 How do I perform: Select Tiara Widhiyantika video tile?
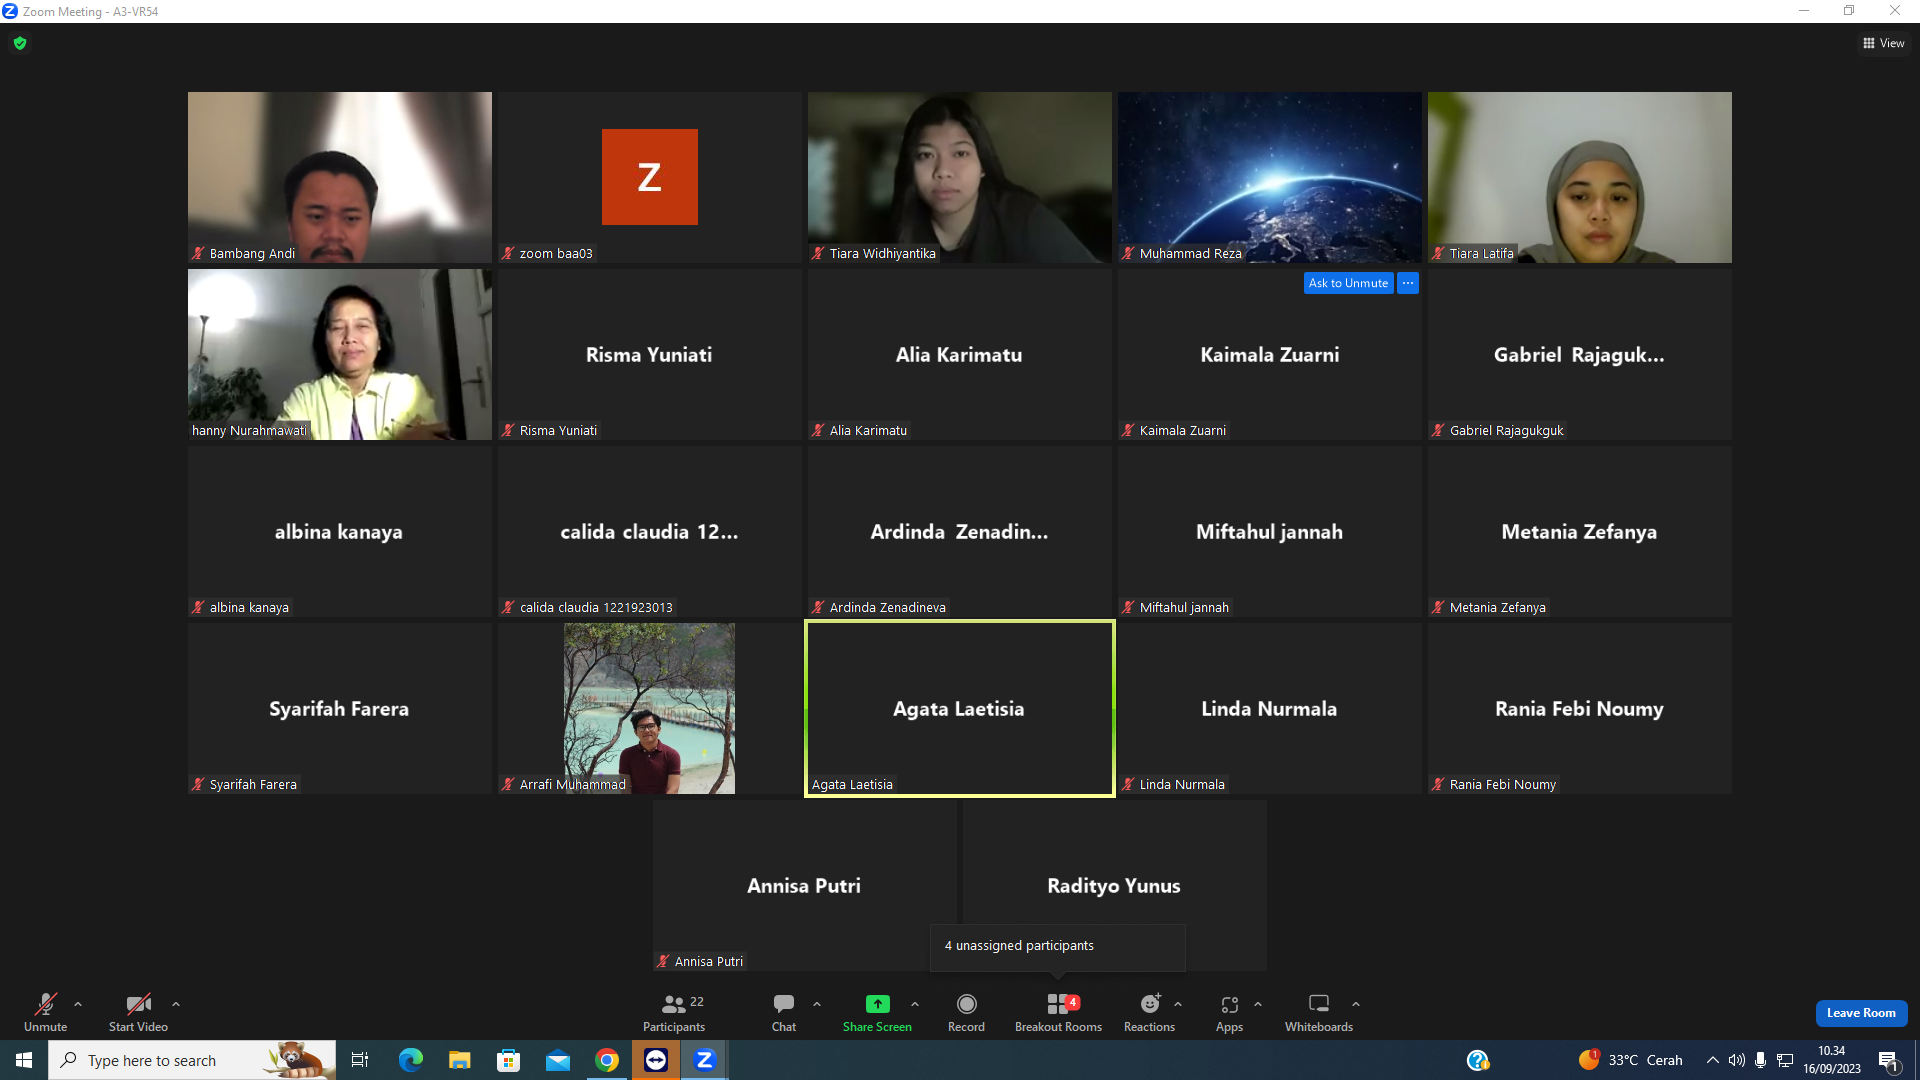(x=960, y=177)
